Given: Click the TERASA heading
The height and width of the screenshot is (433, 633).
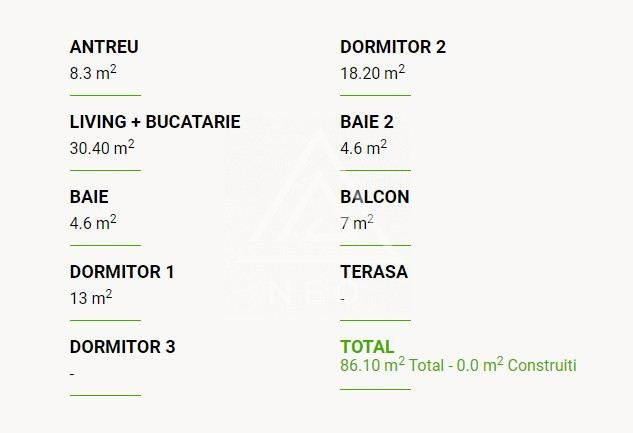Looking at the screenshot, I should (x=374, y=272).
